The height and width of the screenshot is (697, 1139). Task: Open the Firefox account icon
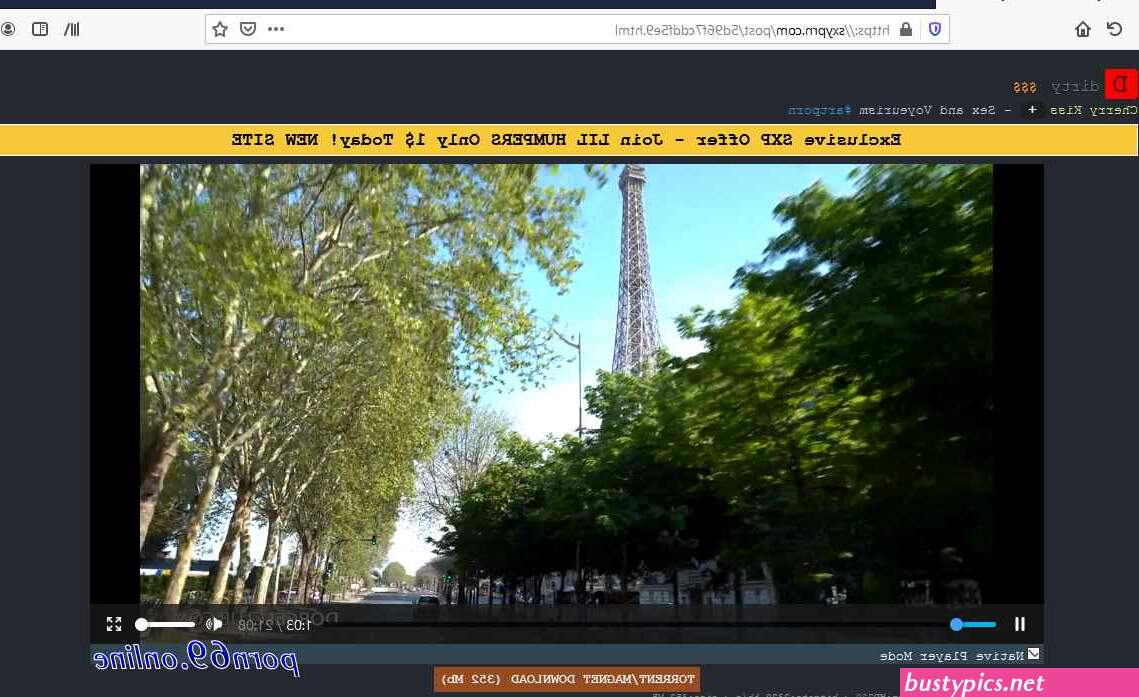[x=7, y=29]
